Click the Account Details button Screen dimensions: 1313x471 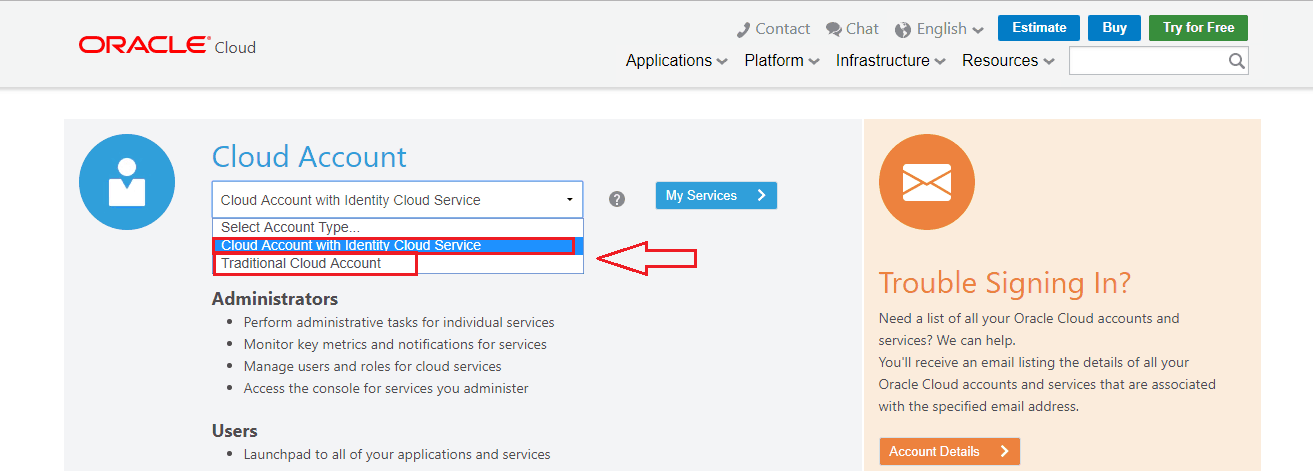click(x=949, y=451)
